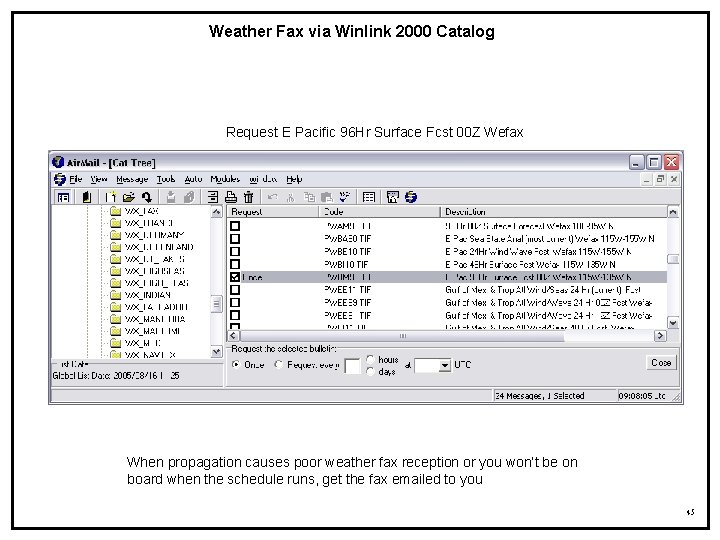Click the WX_GREENLAND folder icon

(116, 247)
